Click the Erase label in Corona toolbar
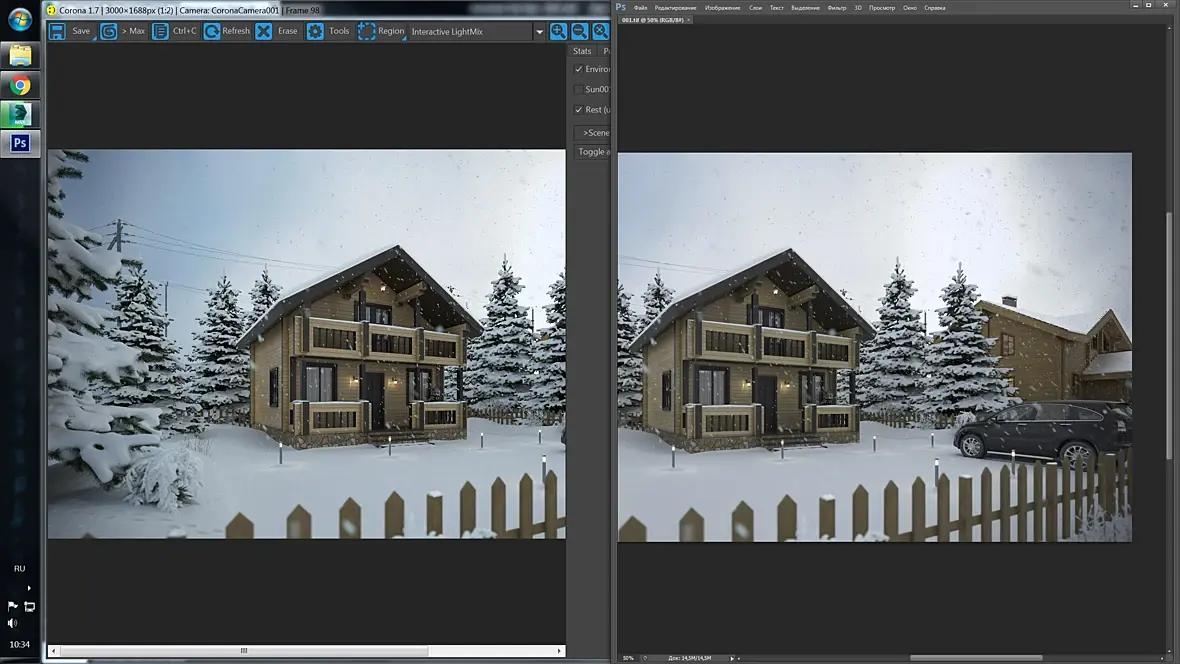The height and width of the screenshot is (664, 1180). click(287, 31)
